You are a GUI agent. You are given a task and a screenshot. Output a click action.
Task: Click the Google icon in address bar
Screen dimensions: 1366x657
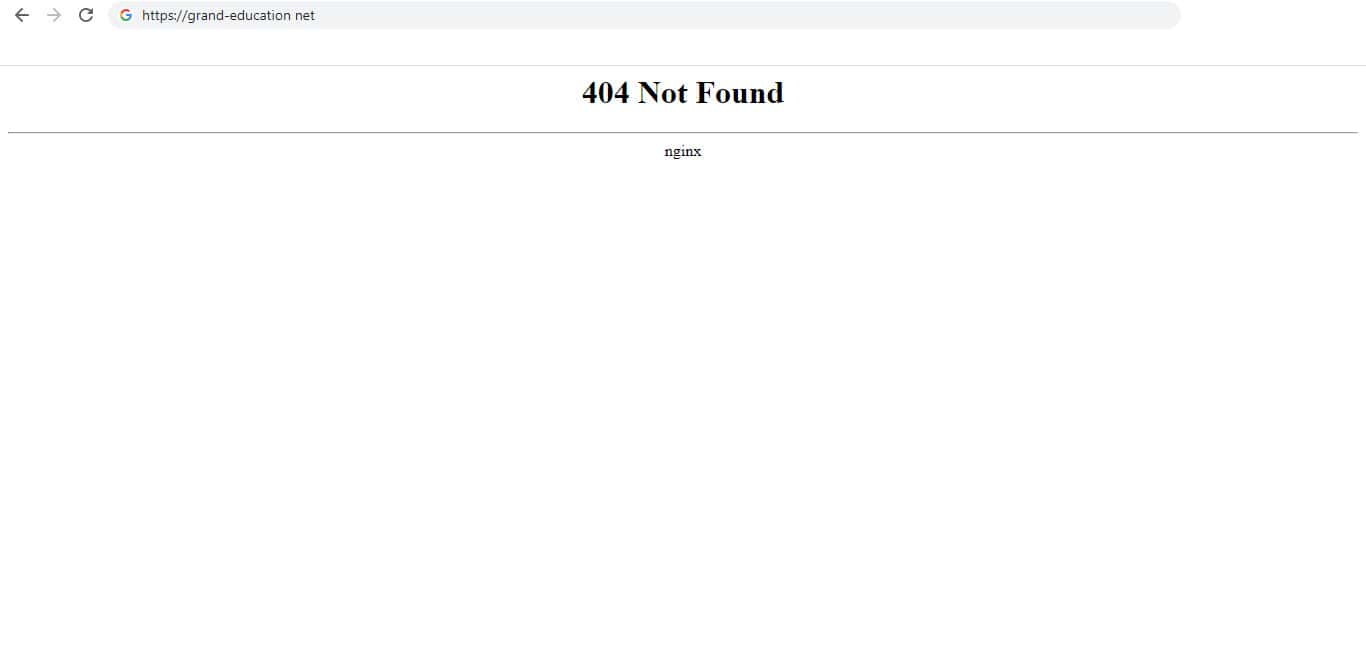(126, 15)
